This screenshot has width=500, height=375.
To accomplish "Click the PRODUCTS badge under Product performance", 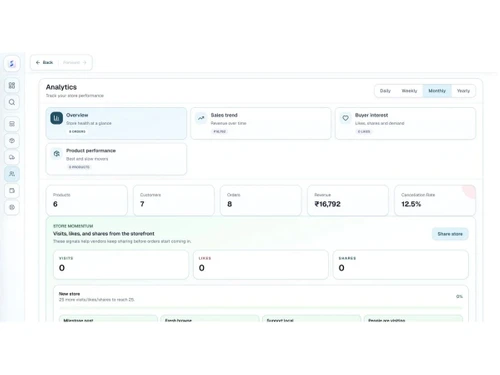I will (x=79, y=167).
